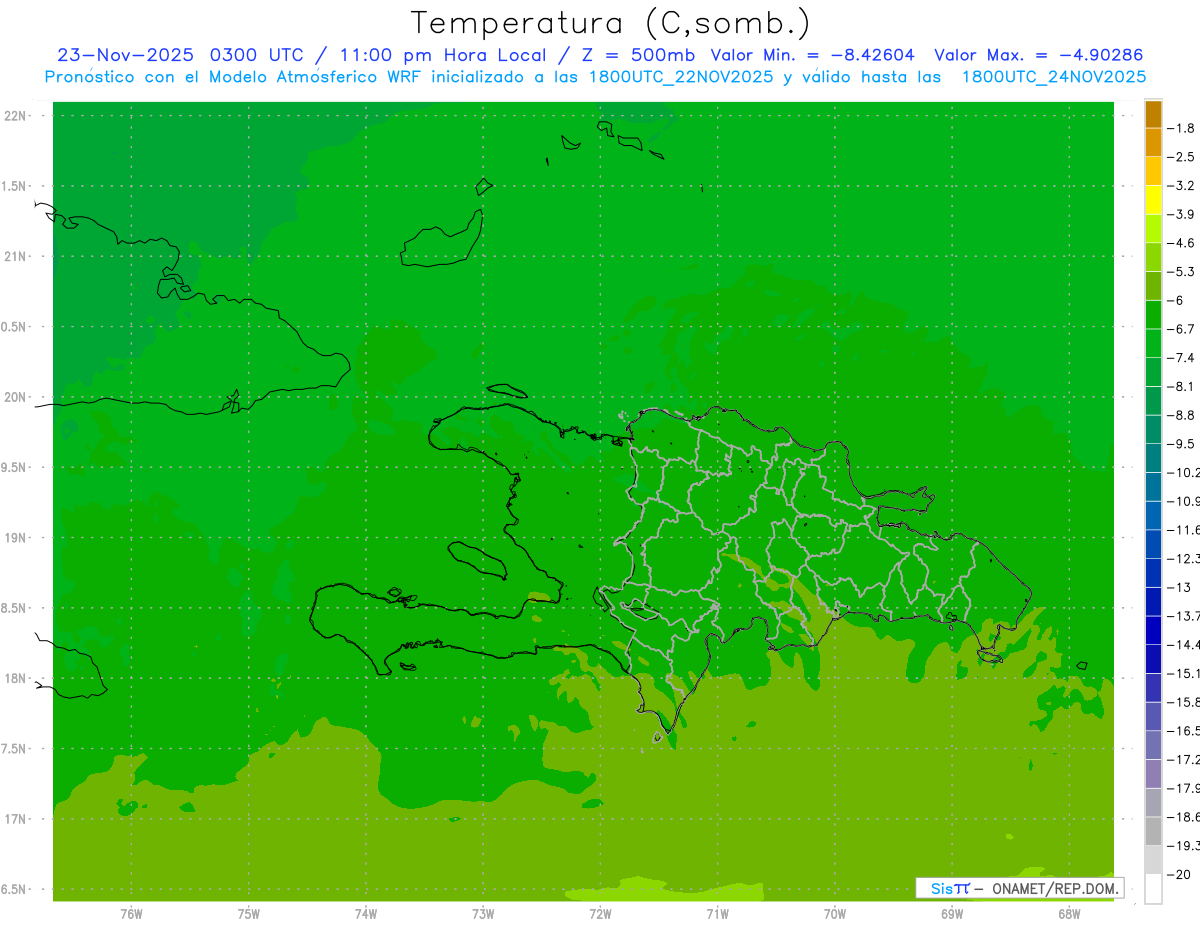The image size is (1200, 927).
Task: Click the 73W longitude axis label
Action: tap(483, 914)
